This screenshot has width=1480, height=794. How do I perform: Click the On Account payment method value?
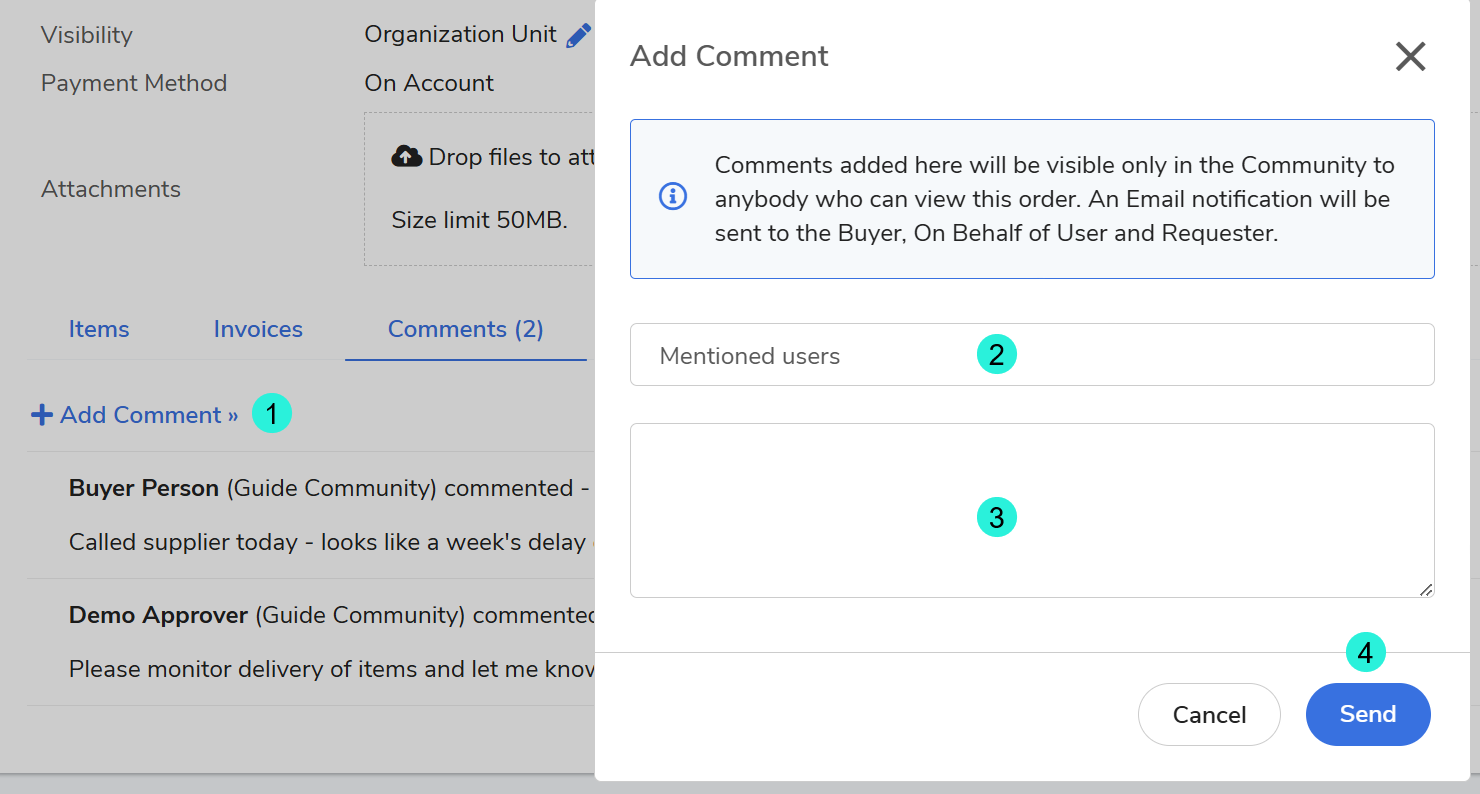point(429,83)
